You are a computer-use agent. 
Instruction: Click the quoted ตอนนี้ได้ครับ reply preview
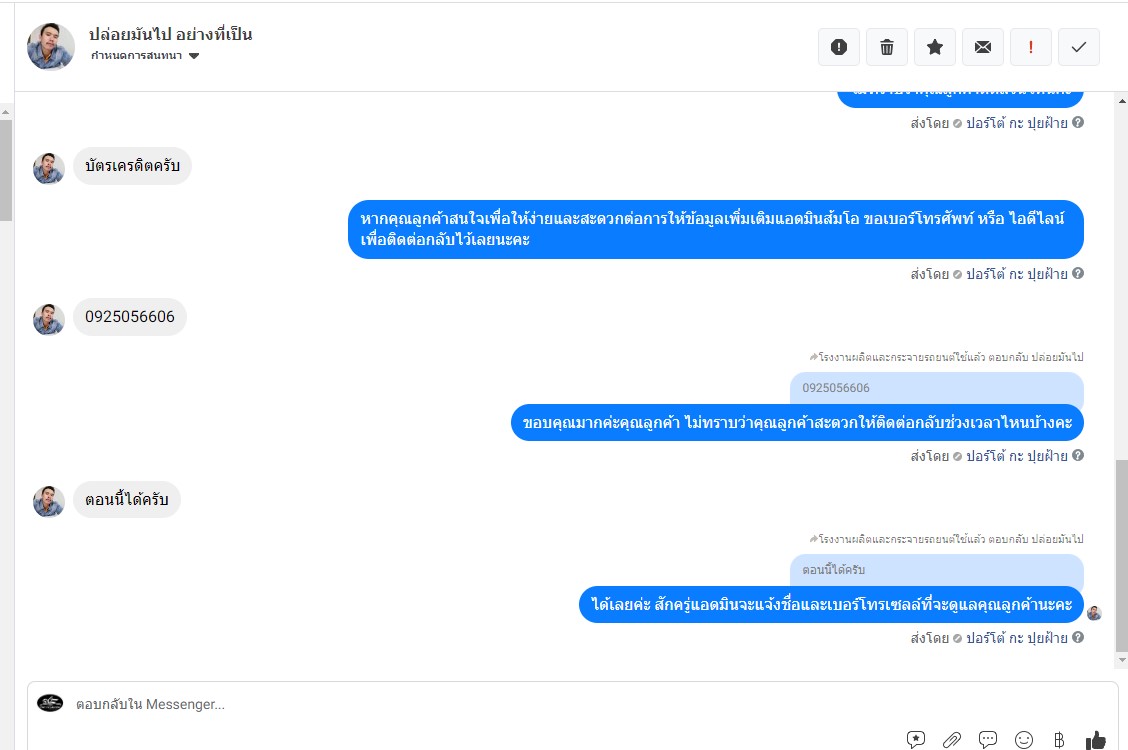click(937, 570)
